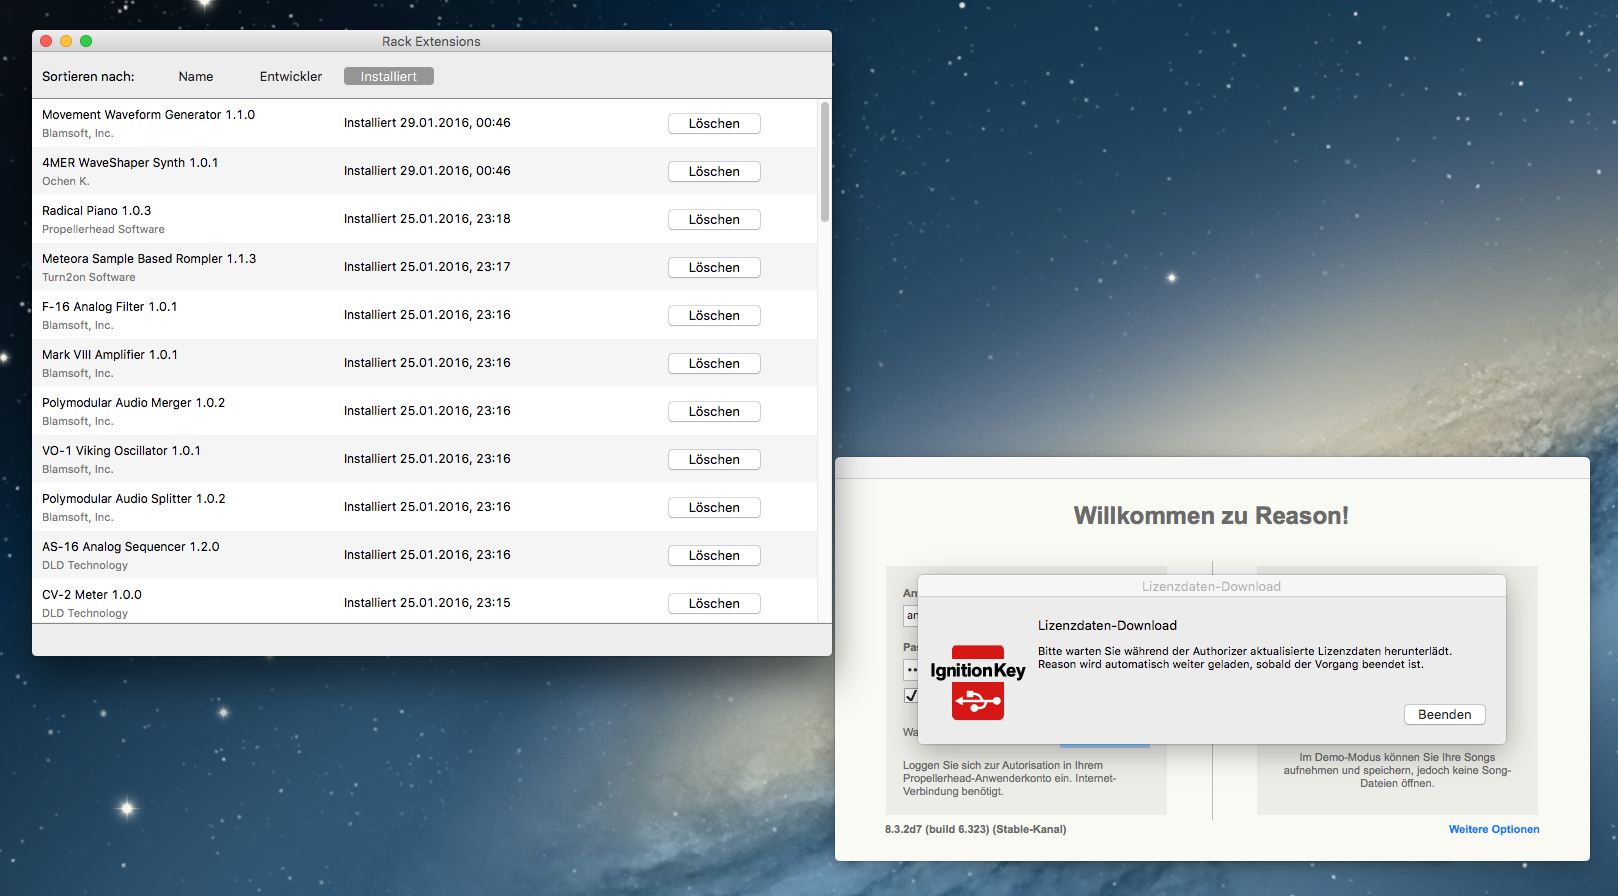Click the Willkommen zu Reason! heading

click(1211, 516)
